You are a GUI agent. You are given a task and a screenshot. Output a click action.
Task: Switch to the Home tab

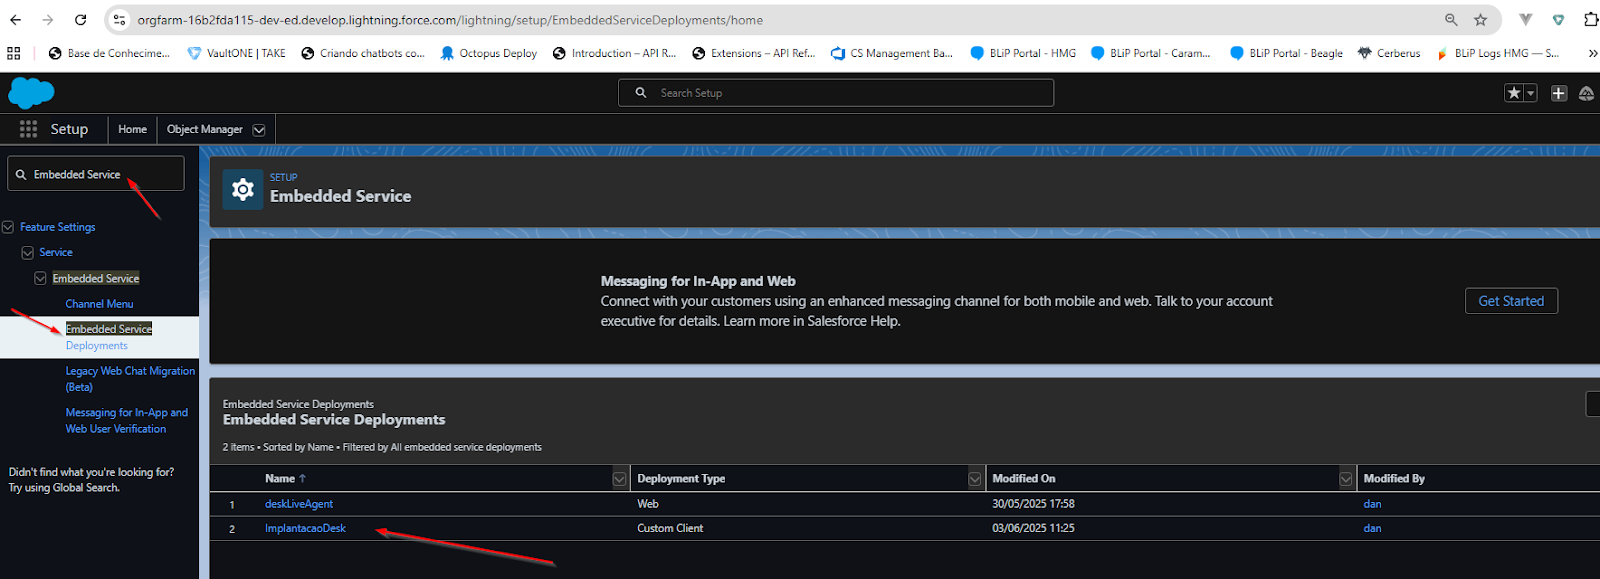[x=132, y=129]
